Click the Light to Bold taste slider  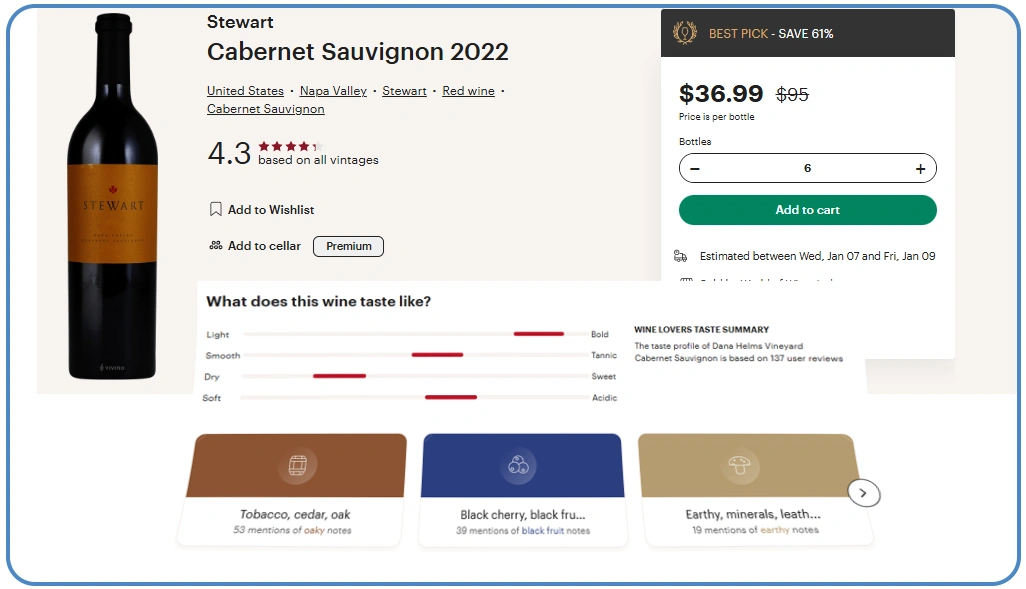point(416,334)
